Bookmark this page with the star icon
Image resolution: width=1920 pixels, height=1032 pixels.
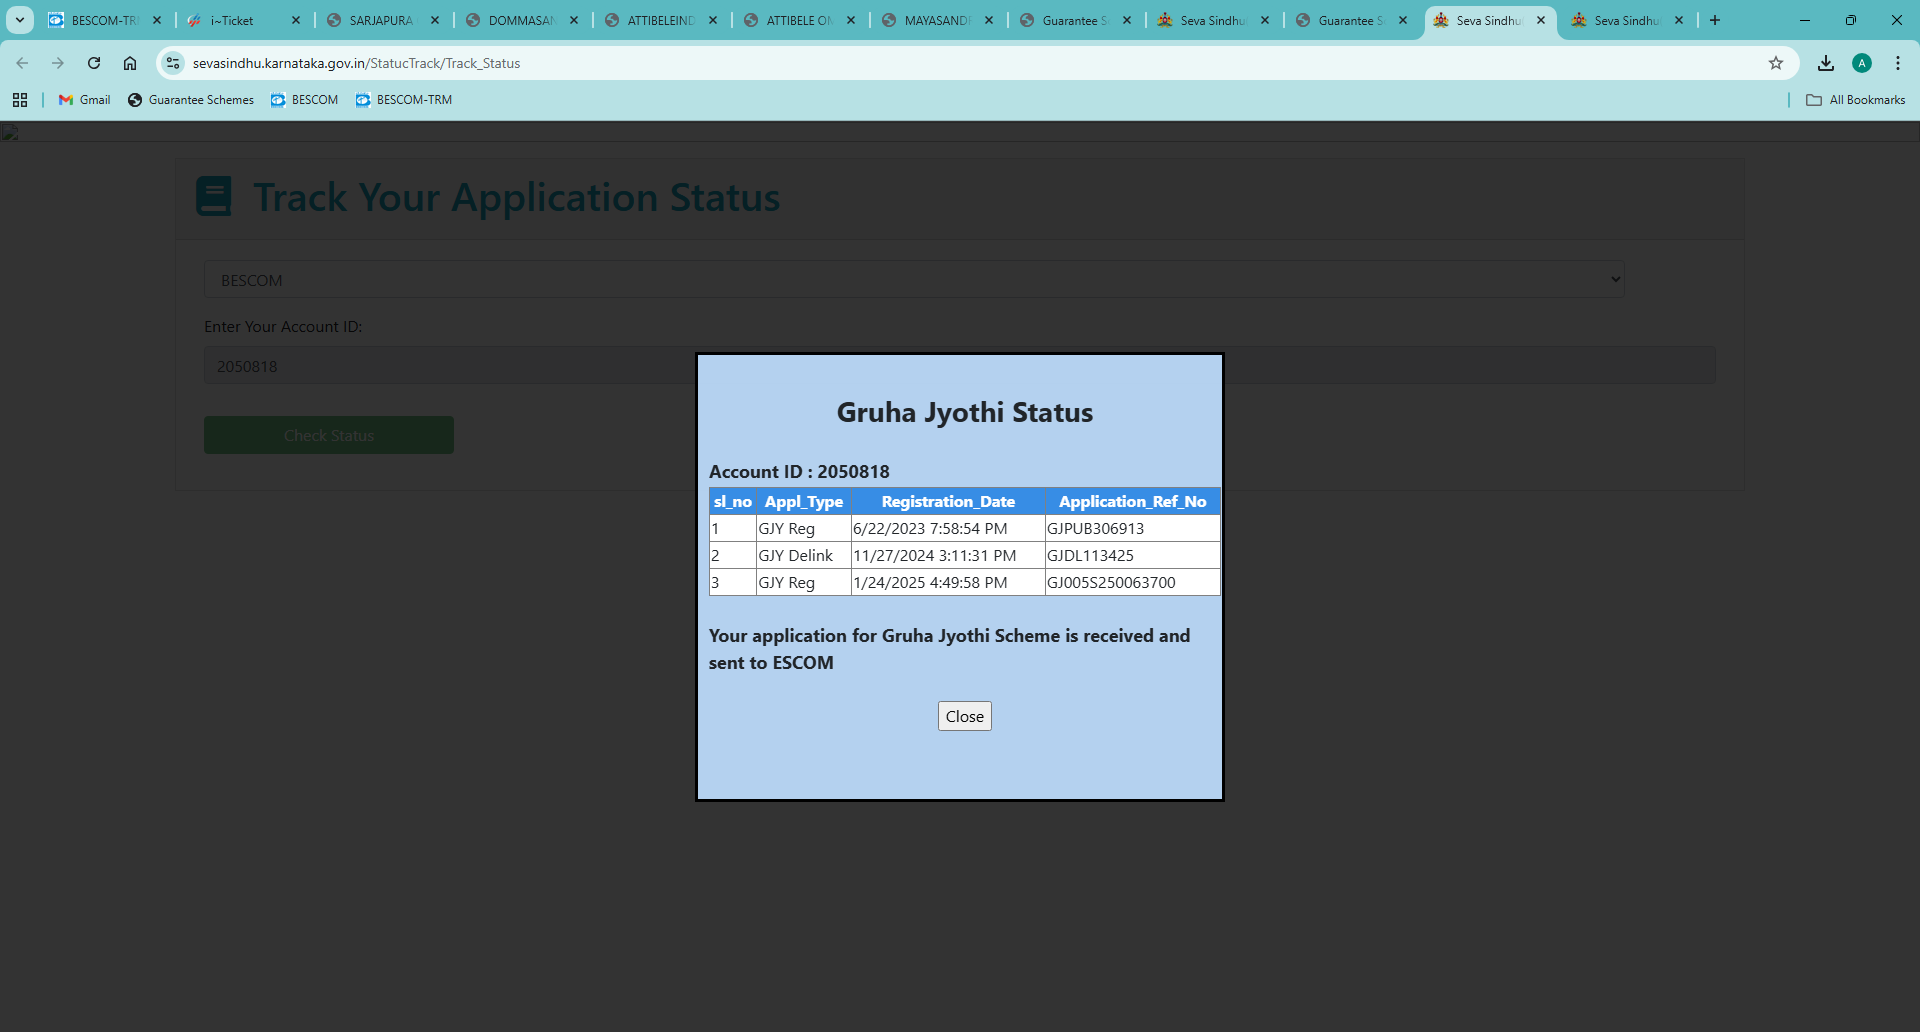click(x=1776, y=63)
